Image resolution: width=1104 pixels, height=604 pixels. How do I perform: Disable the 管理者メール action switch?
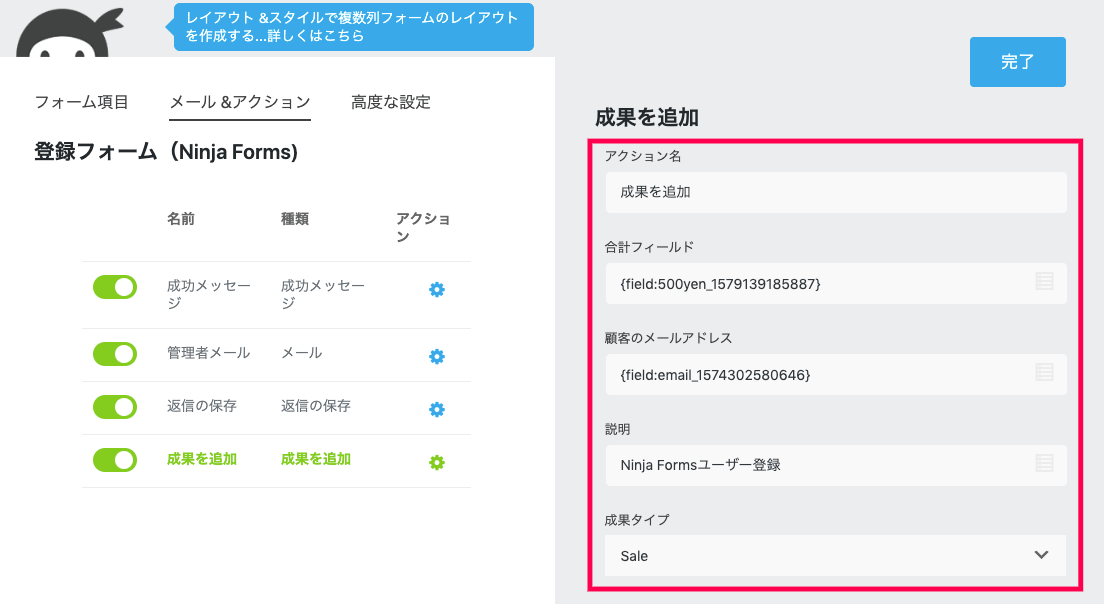pyautogui.click(x=115, y=354)
